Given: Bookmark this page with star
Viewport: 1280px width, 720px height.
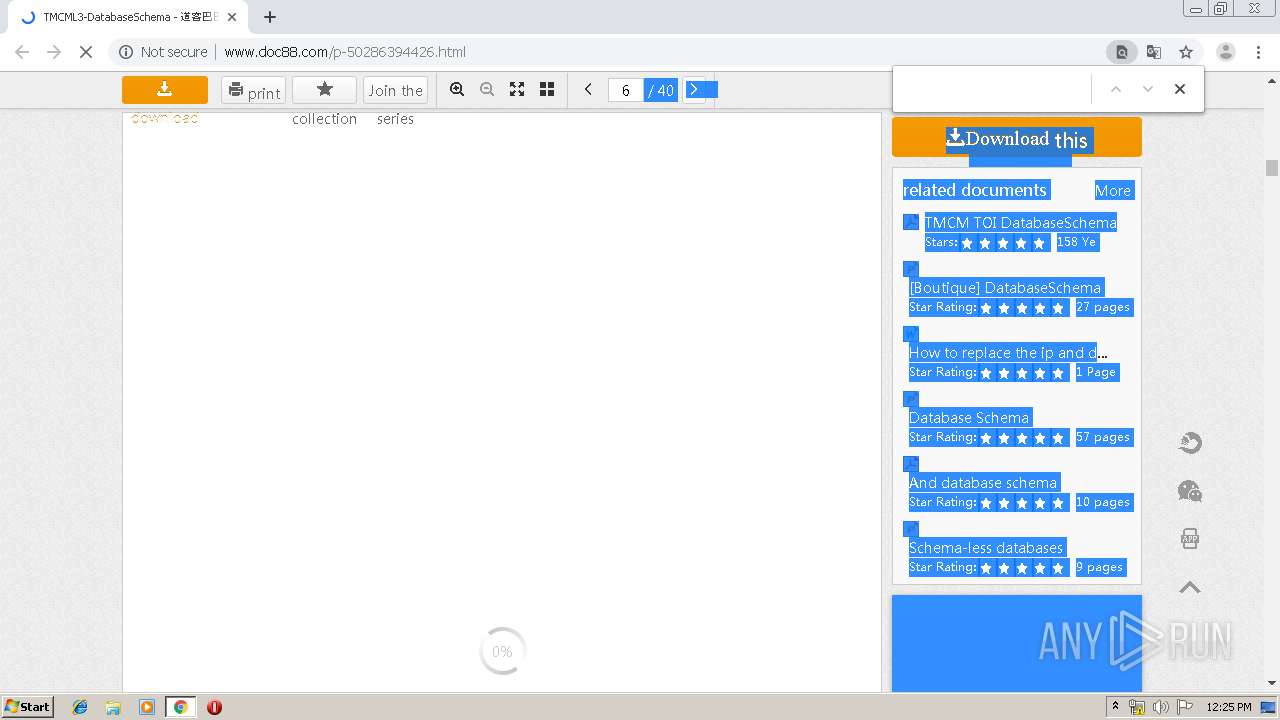Looking at the screenshot, I should pos(1186,52).
